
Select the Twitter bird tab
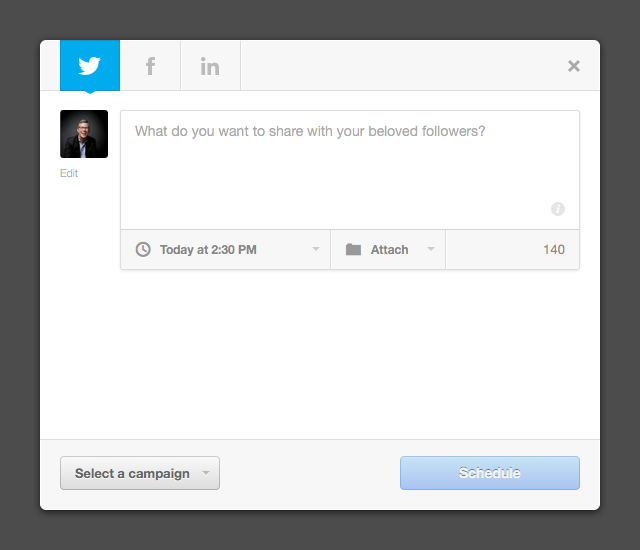[90, 65]
